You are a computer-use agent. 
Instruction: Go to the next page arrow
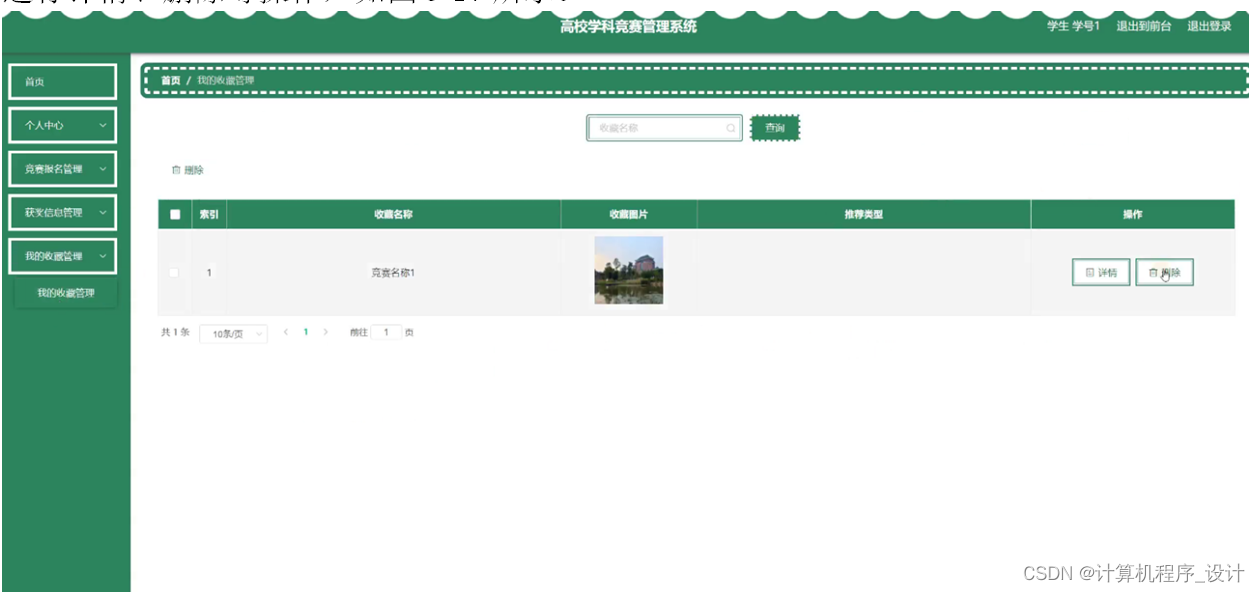[x=325, y=332]
